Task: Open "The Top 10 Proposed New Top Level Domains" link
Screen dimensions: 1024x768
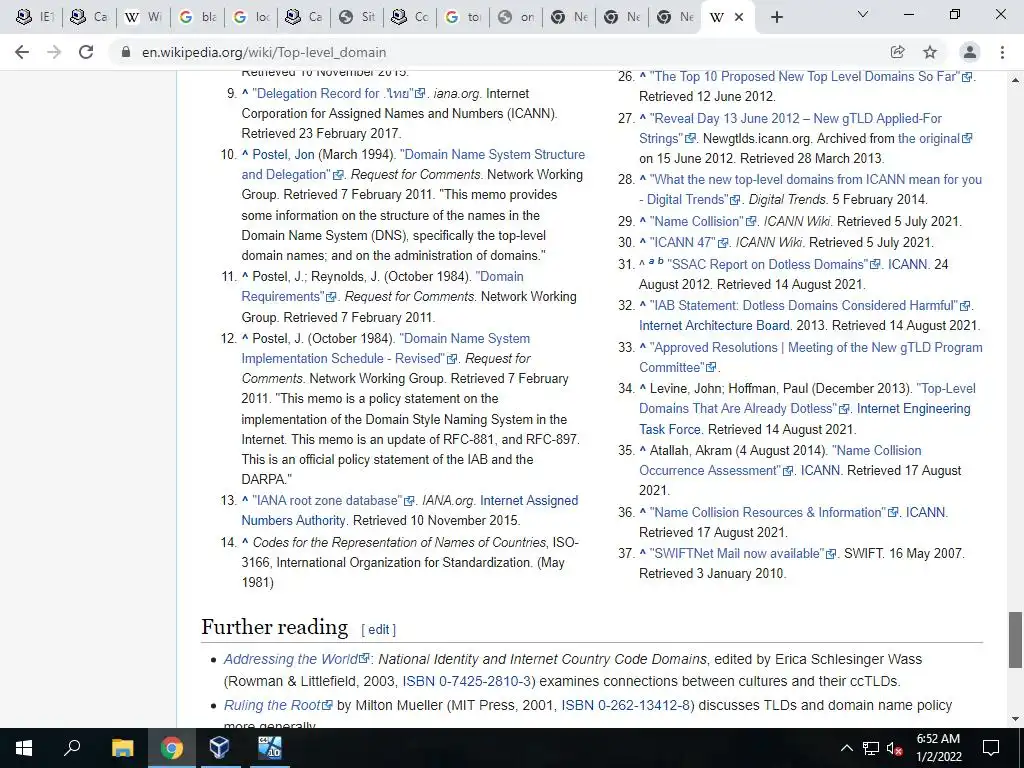Action: 810,76
